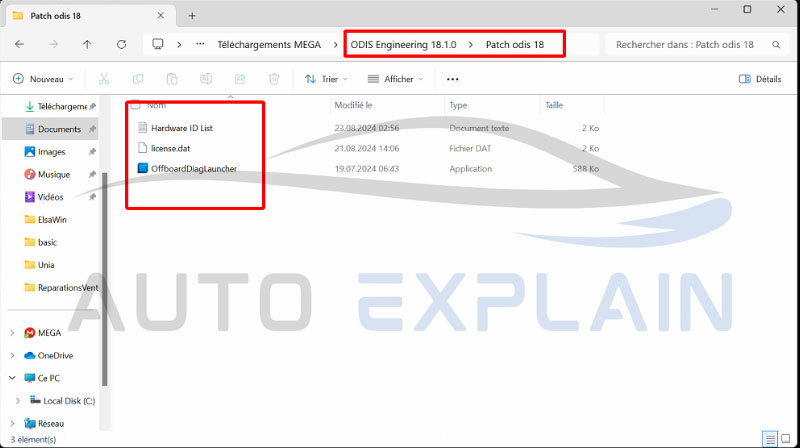Screen dimensions: 800x448
Task: Switch to large thumbnails view icon
Action: (x=786, y=438)
